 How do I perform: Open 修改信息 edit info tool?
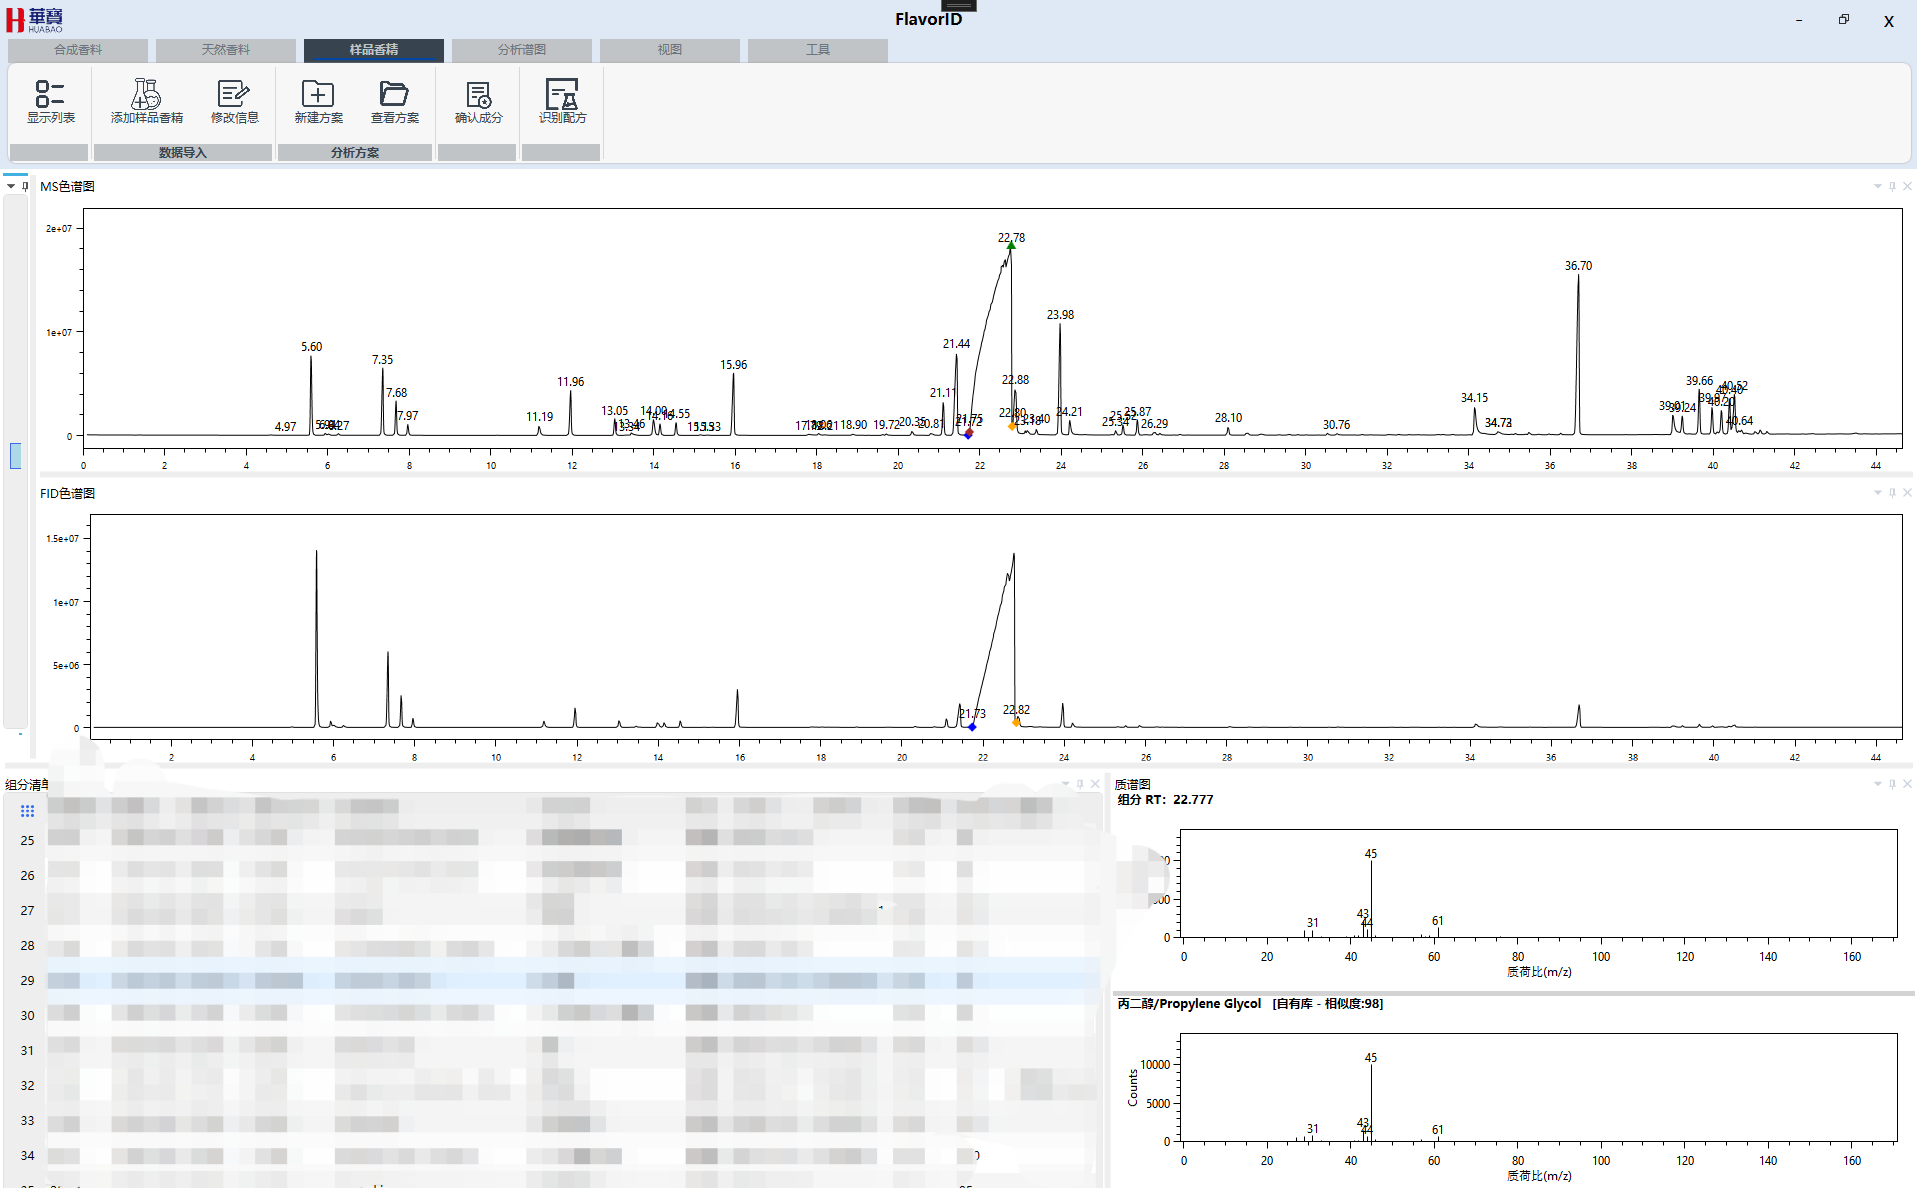(x=234, y=95)
